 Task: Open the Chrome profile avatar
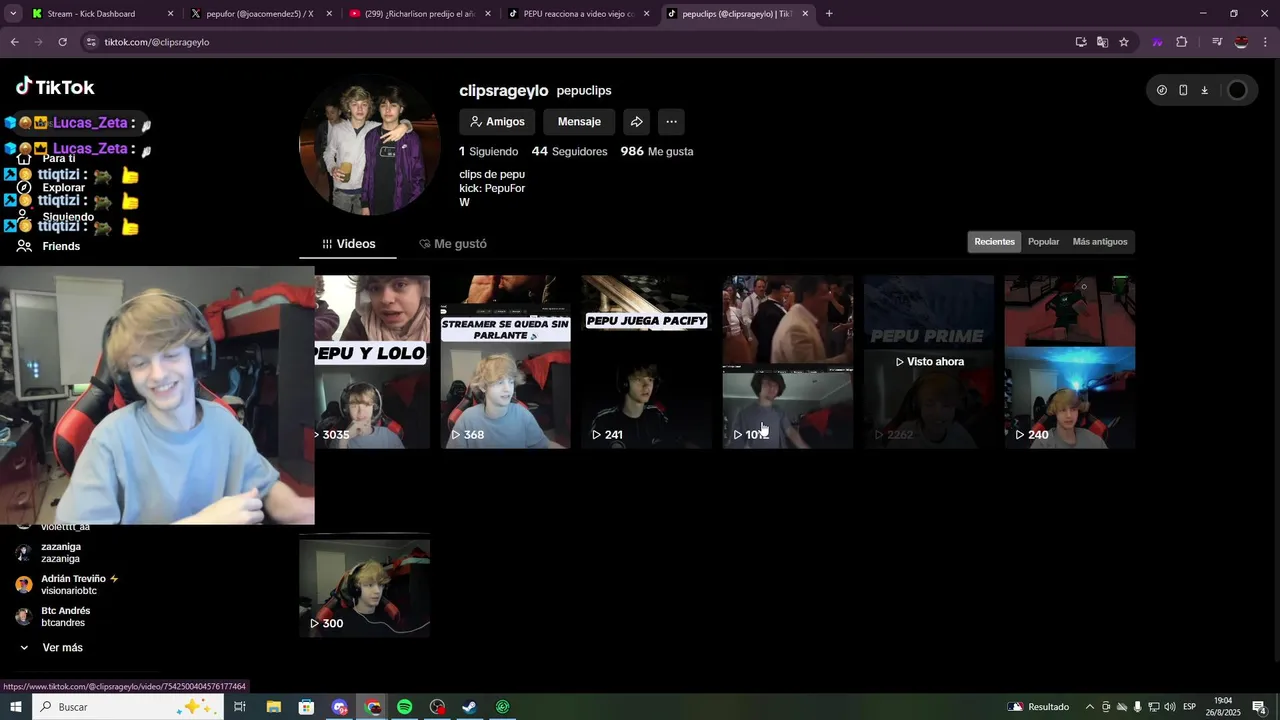tap(1241, 42)
